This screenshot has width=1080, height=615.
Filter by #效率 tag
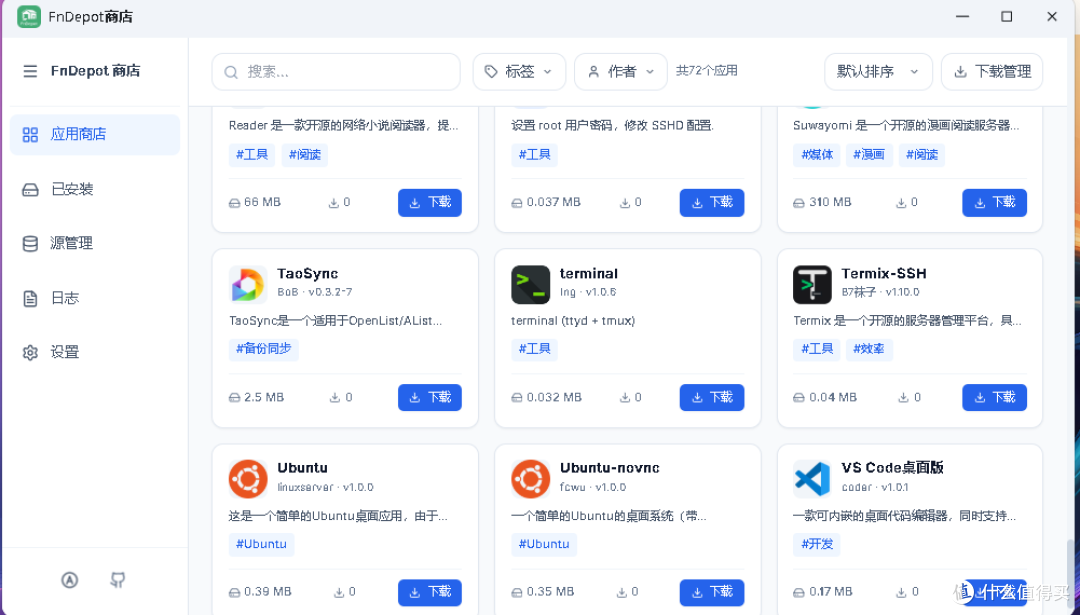tap(869, 349)
